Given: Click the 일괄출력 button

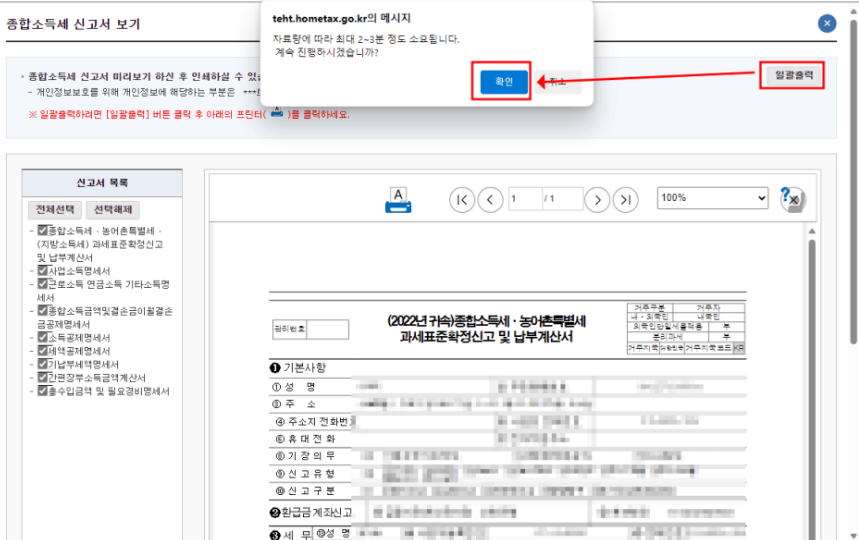Looking at the screenshot, I should (x=794, y=76).
